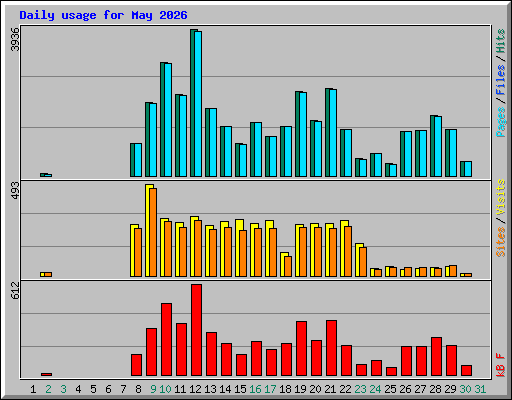512x400 pixels.
Task: Click the red KB bar for day 30
Action: coord(466,371)
